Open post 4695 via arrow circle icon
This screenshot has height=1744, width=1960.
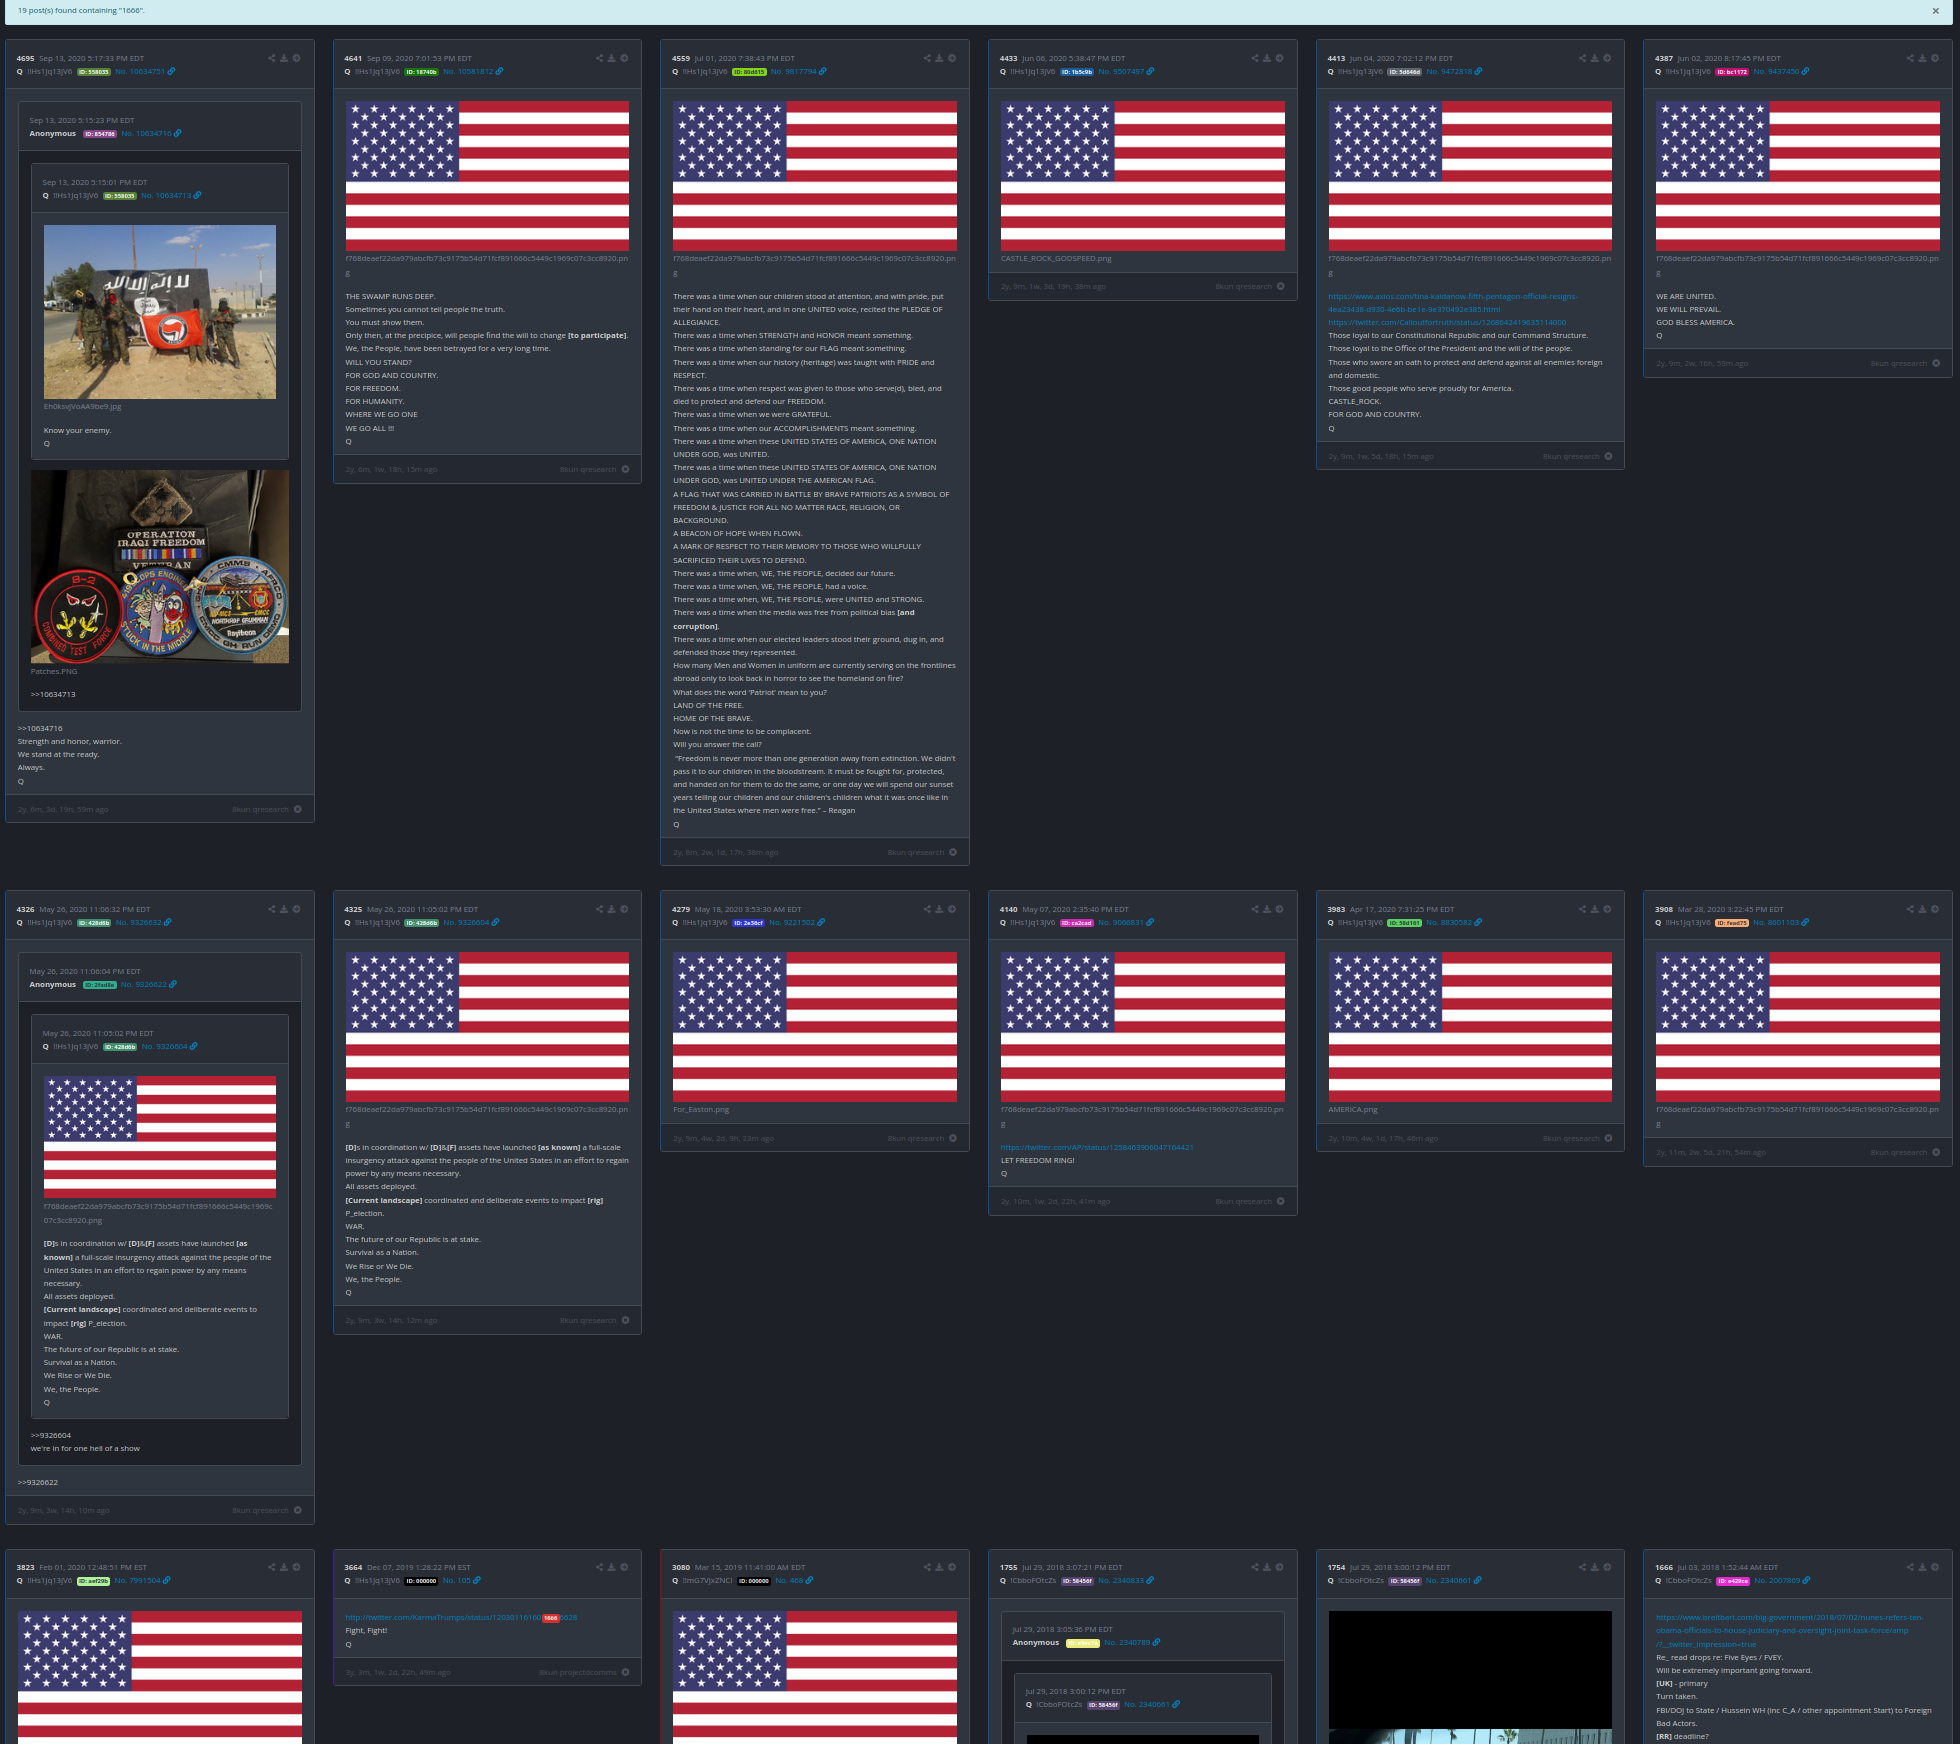297,58
